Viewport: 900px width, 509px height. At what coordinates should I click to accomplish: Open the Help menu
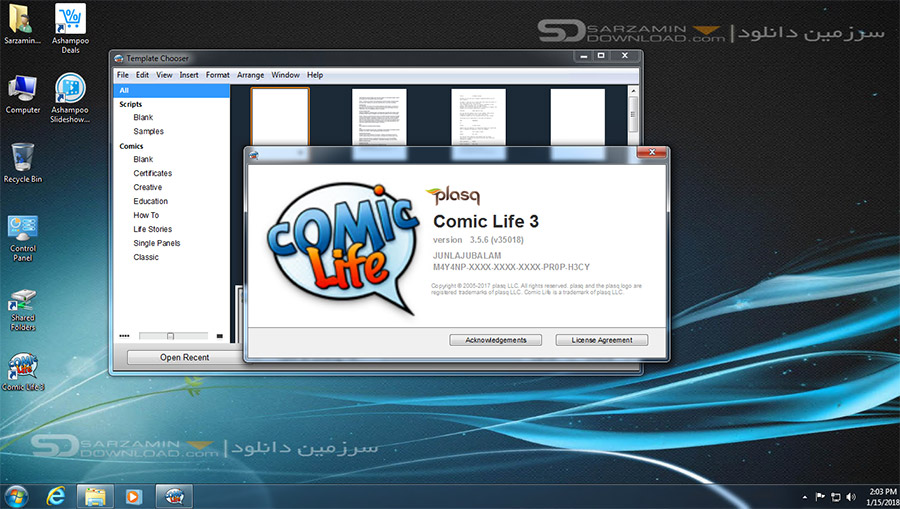[x=315, y=75]
